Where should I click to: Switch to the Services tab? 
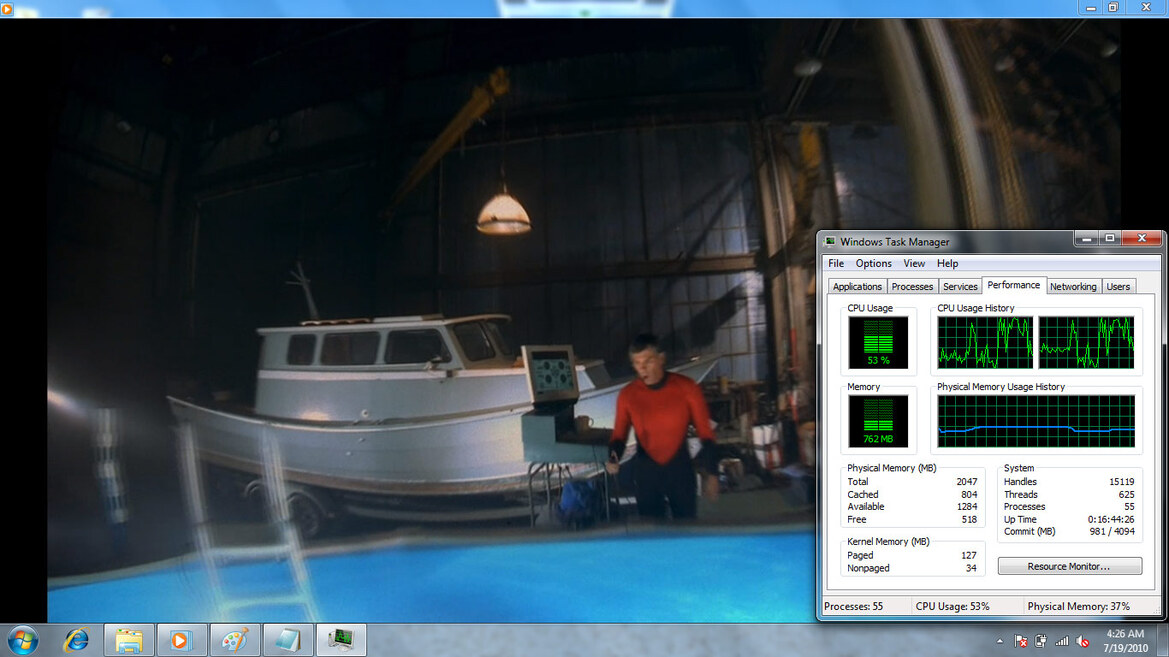pyautogui.click(x=960, y=286)
